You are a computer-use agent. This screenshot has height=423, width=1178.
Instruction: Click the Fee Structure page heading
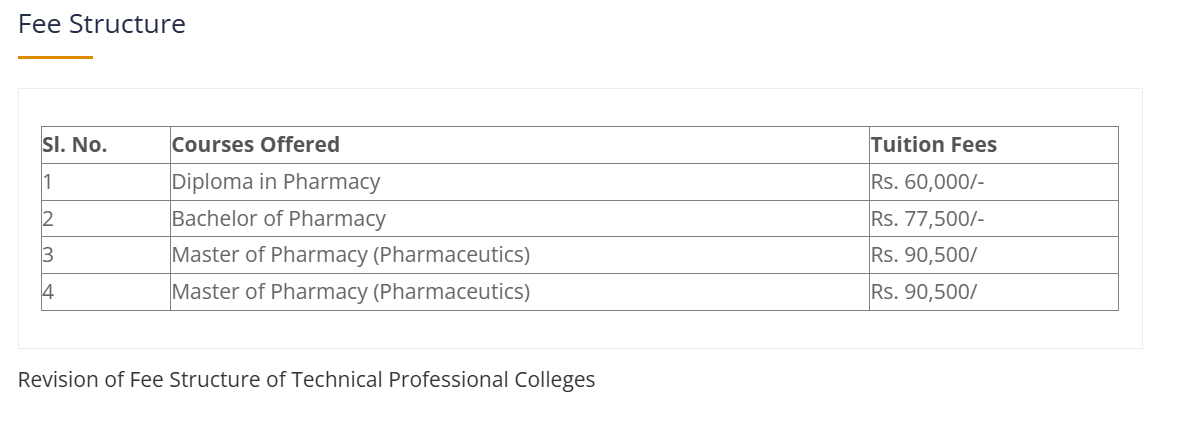point(102,24)
